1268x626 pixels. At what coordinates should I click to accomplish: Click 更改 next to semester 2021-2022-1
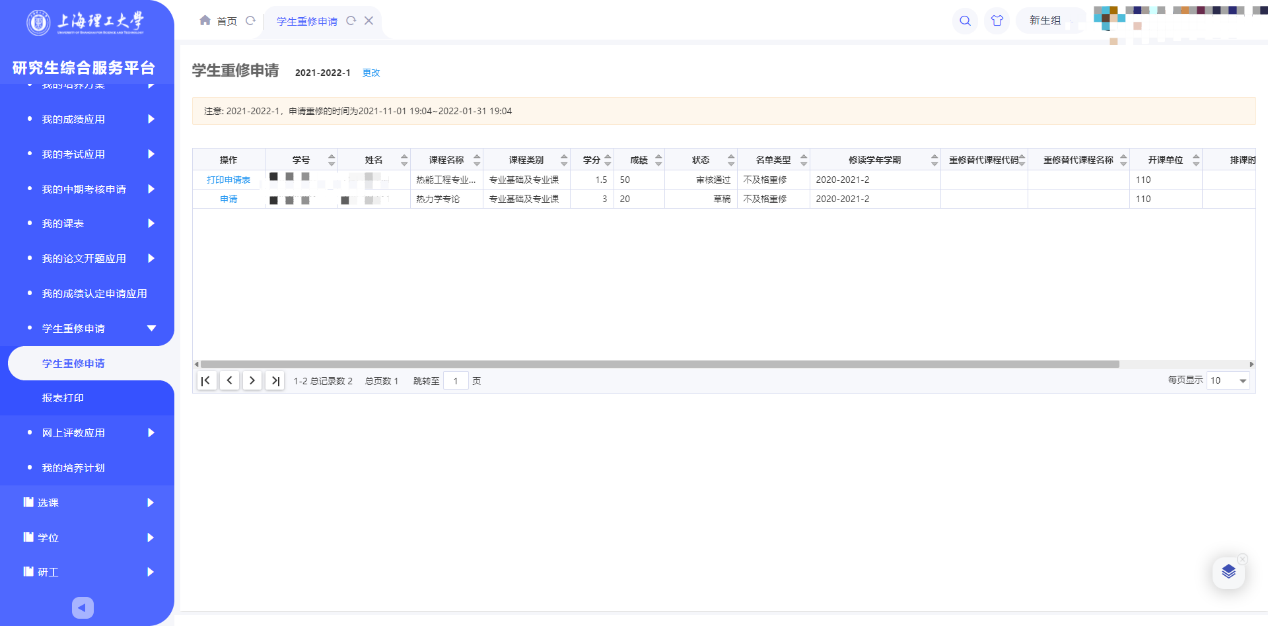371,73
